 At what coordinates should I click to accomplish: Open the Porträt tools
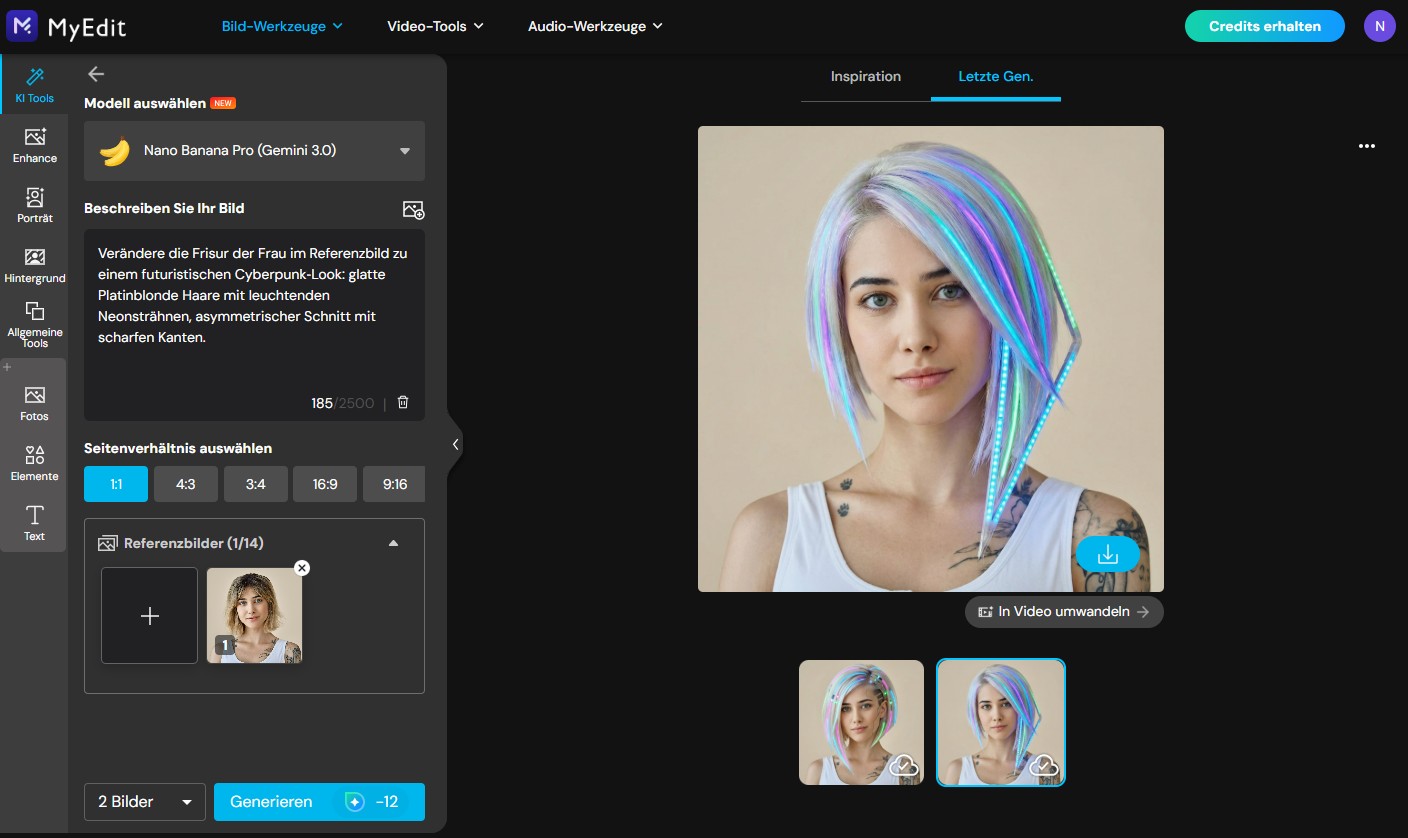(x=34, y=205)
